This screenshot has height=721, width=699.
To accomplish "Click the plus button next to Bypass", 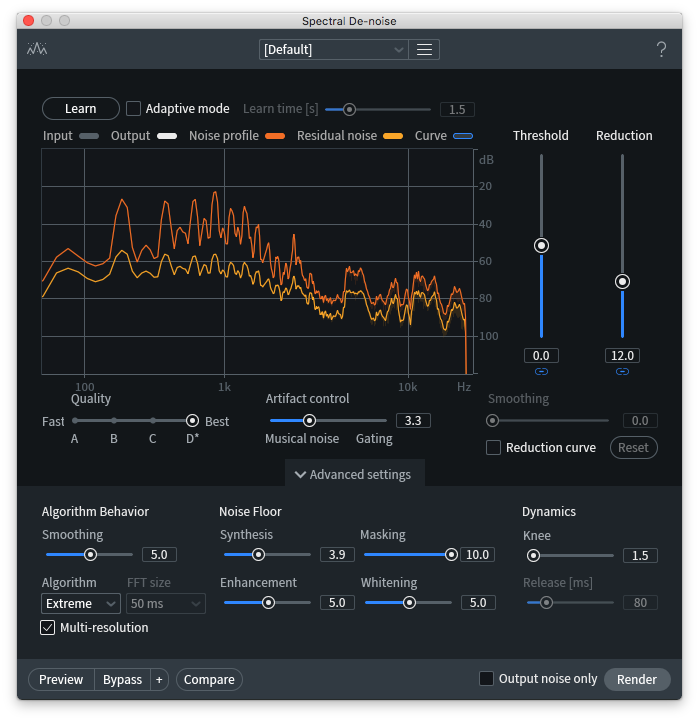I will pyautogui.click(x=159, y=680).
